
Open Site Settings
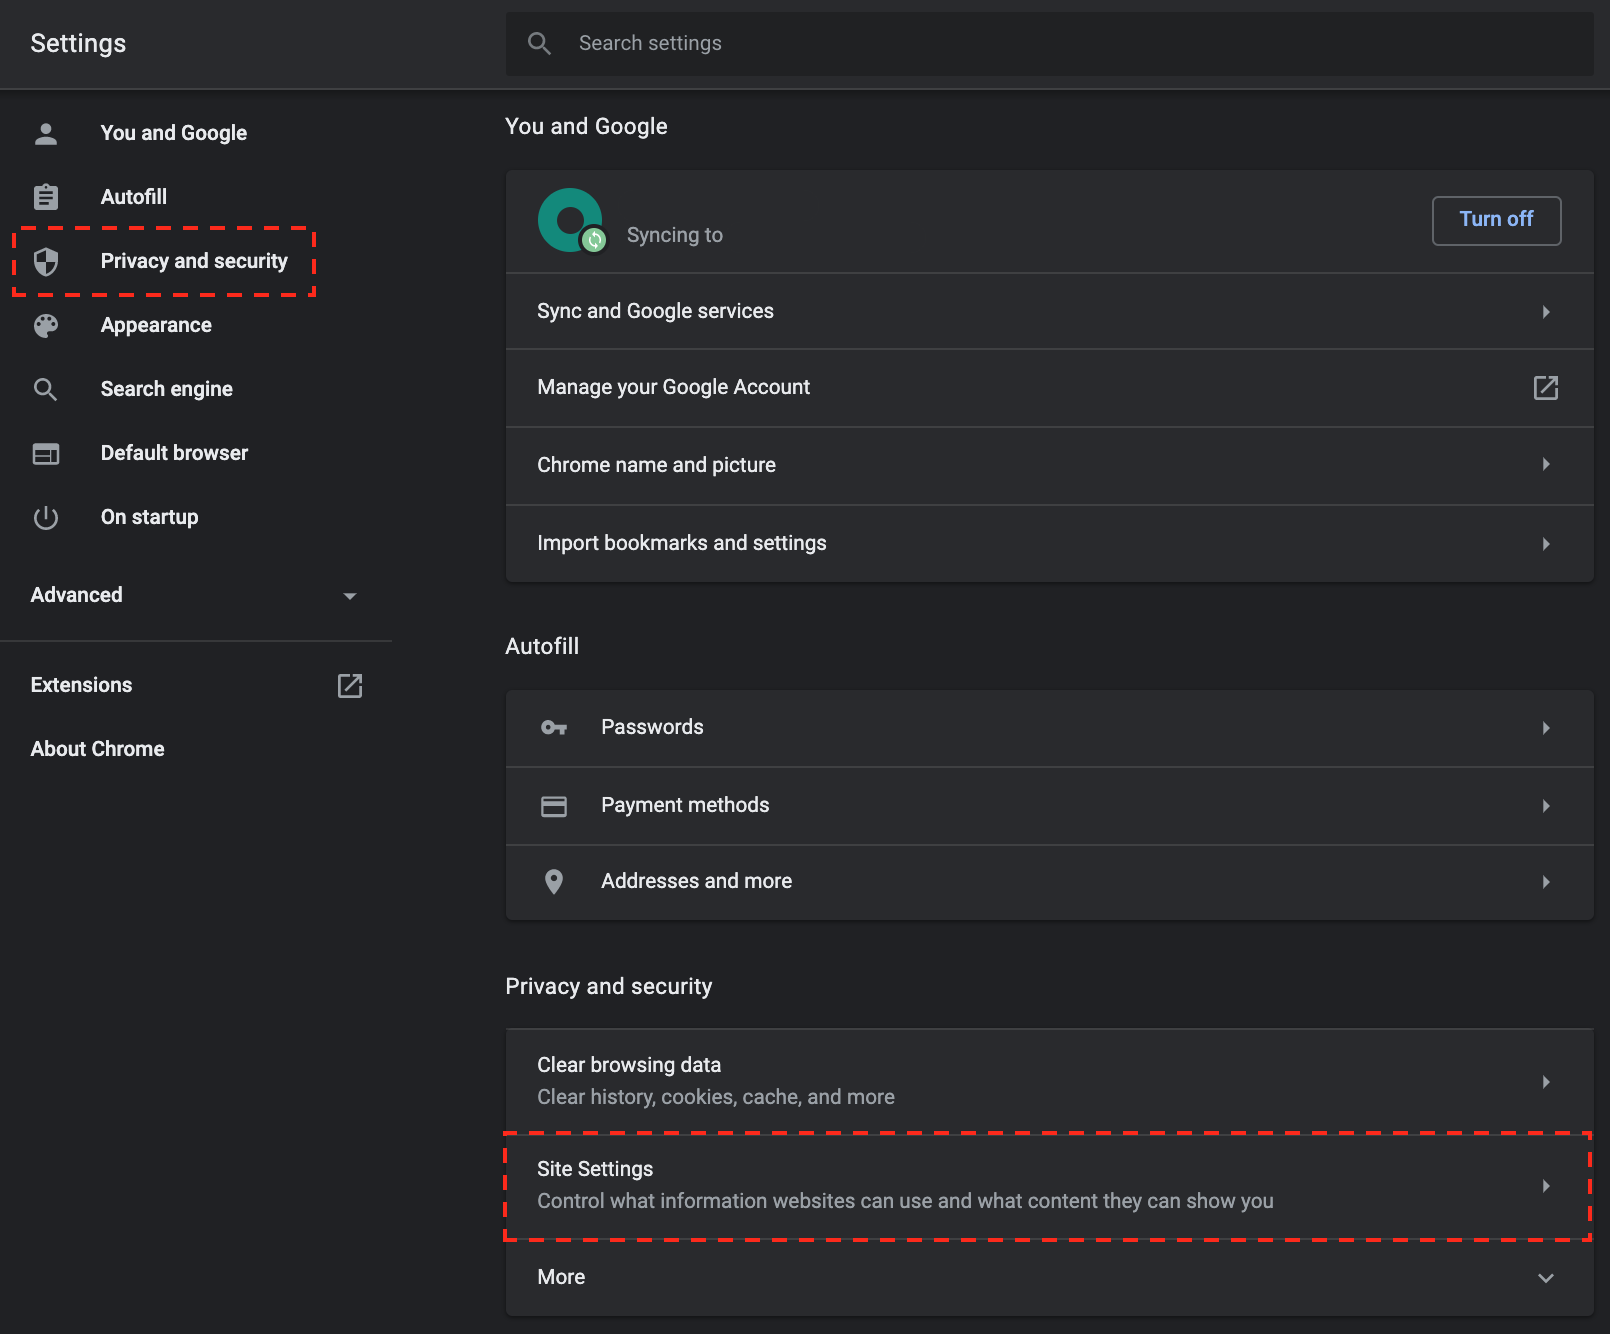1049,1185
